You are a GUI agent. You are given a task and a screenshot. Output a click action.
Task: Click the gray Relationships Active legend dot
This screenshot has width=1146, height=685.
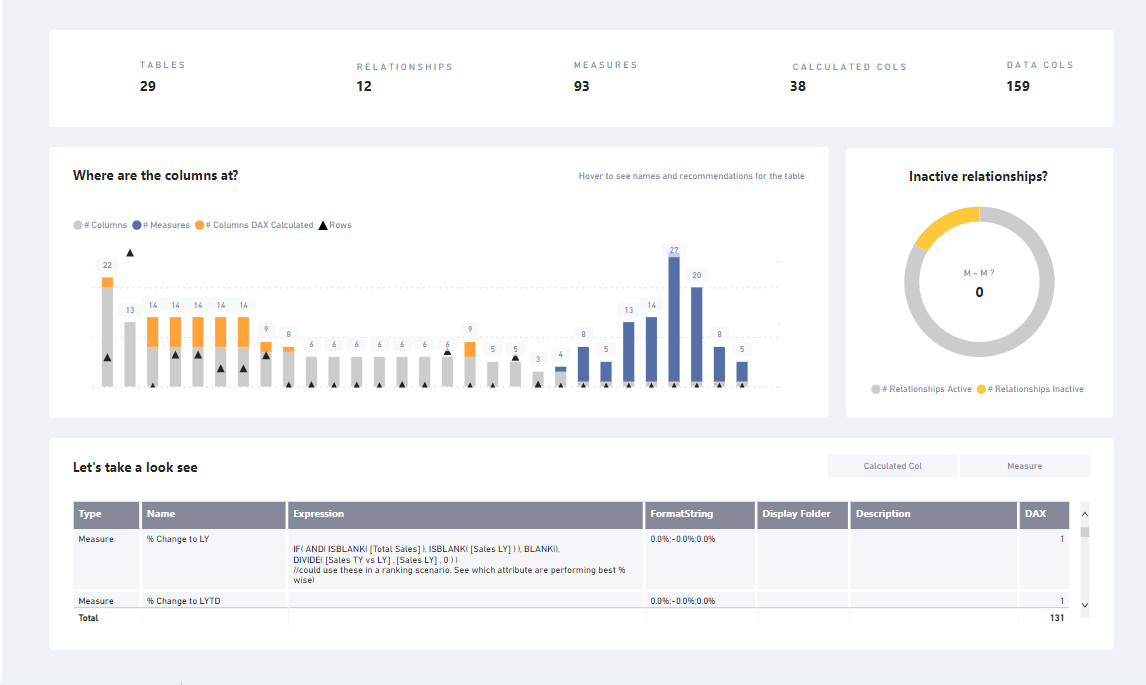point(876,389)
